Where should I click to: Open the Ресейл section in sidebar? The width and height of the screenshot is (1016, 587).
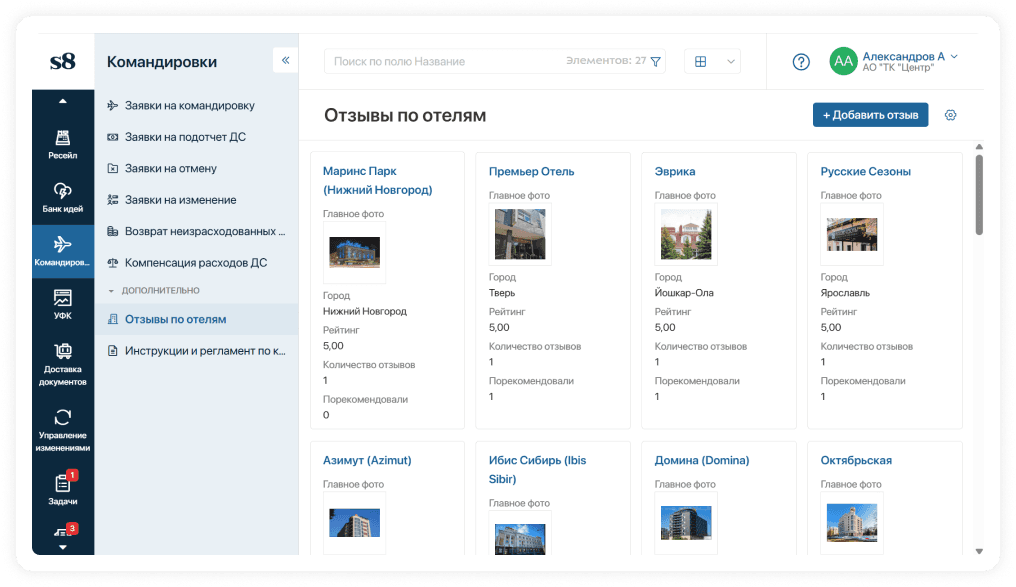pos(63,144)
